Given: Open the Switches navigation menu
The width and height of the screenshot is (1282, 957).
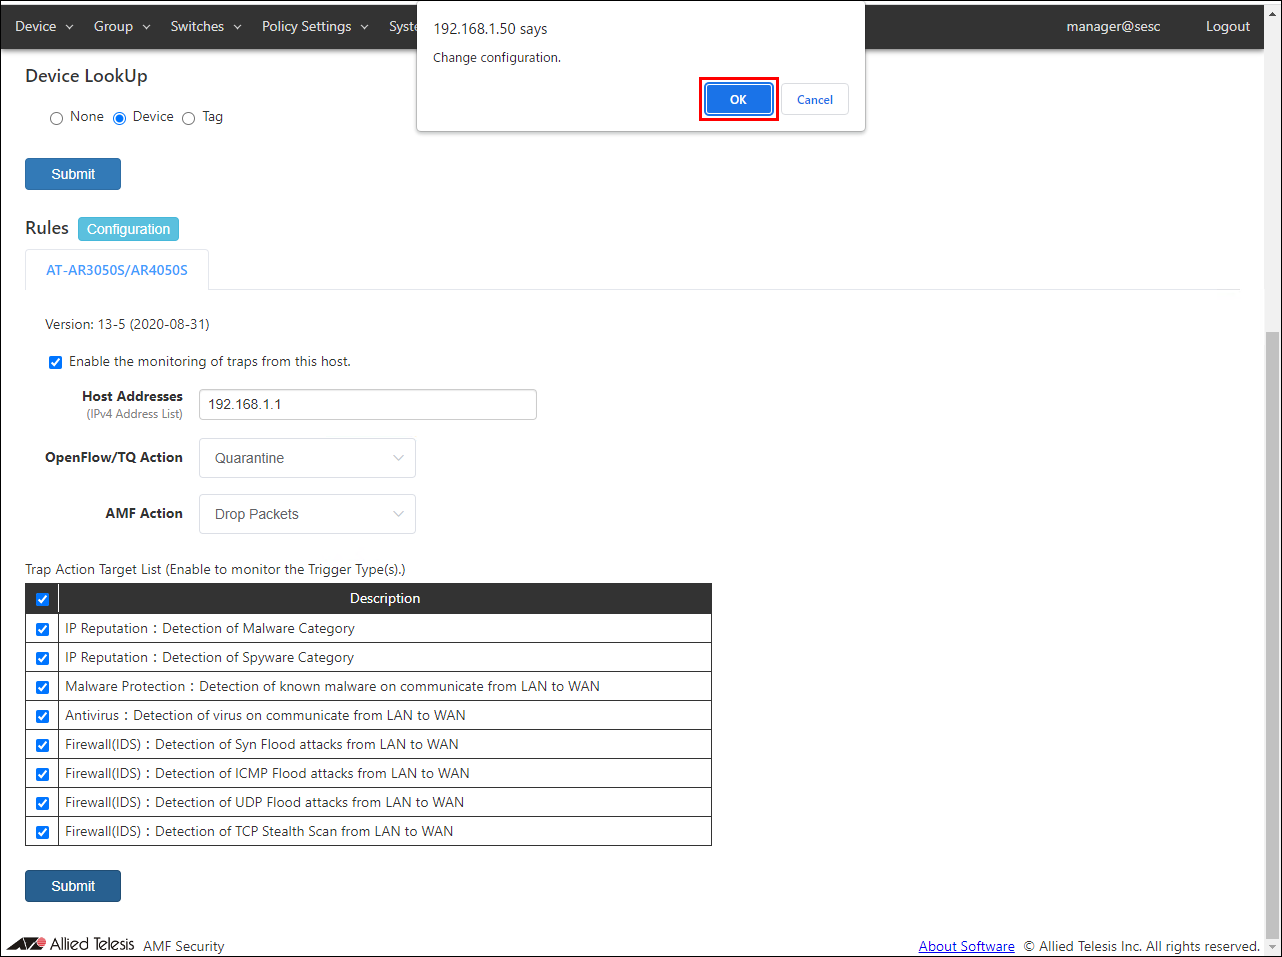Looking at the screenshot, I should click(x=205, y=26).
